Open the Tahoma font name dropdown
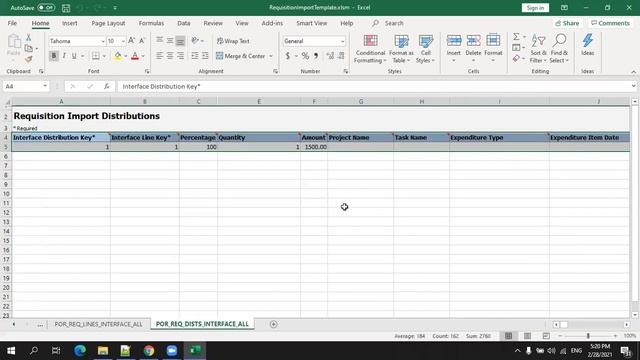640x360 pixels. click(103, 41)
